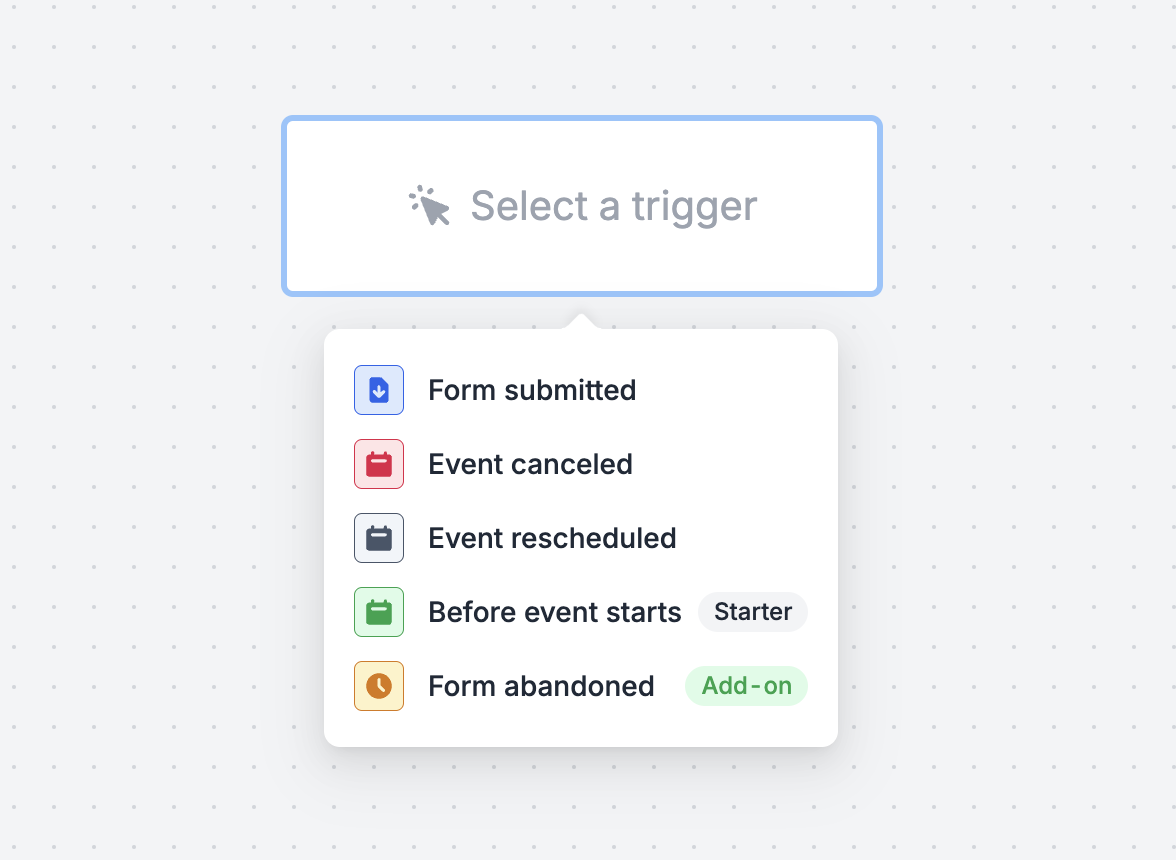Open the blue-outlined trigger node card
Image resolution: width=1176 pixels, height=860 pixels.
[582, 206]
